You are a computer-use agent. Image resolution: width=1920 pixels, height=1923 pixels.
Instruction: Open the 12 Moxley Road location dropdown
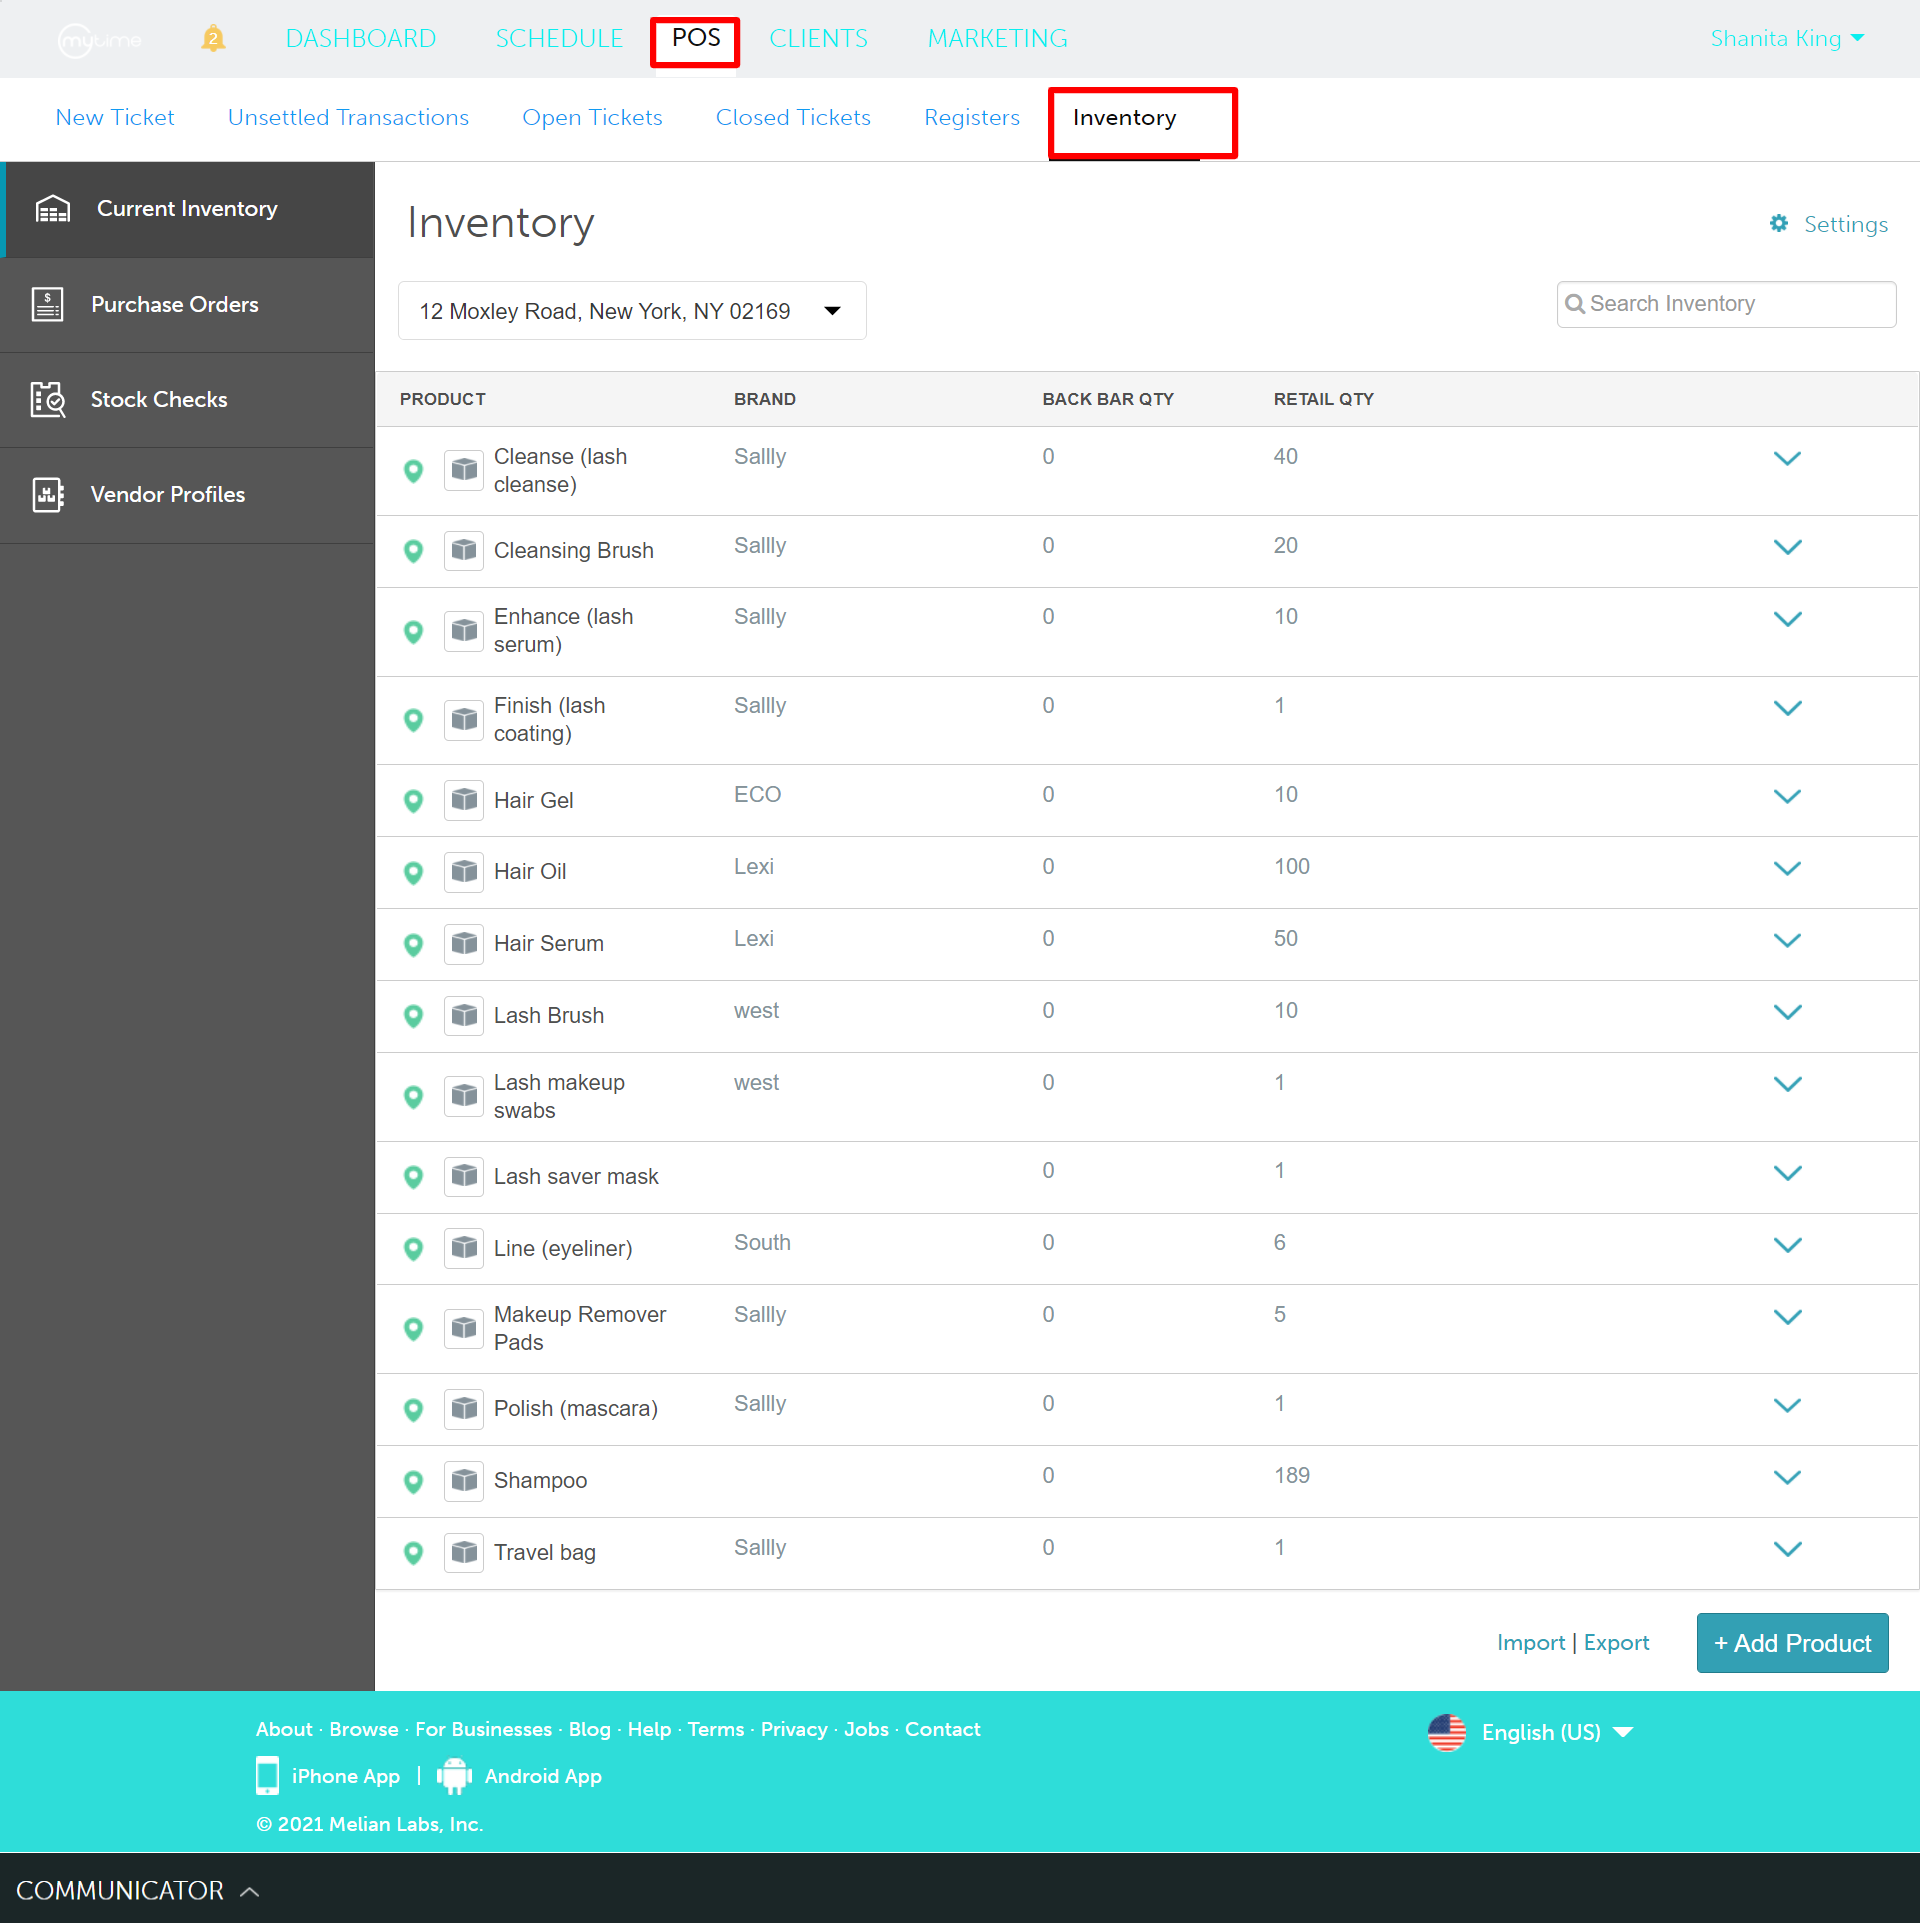[632, 311]
